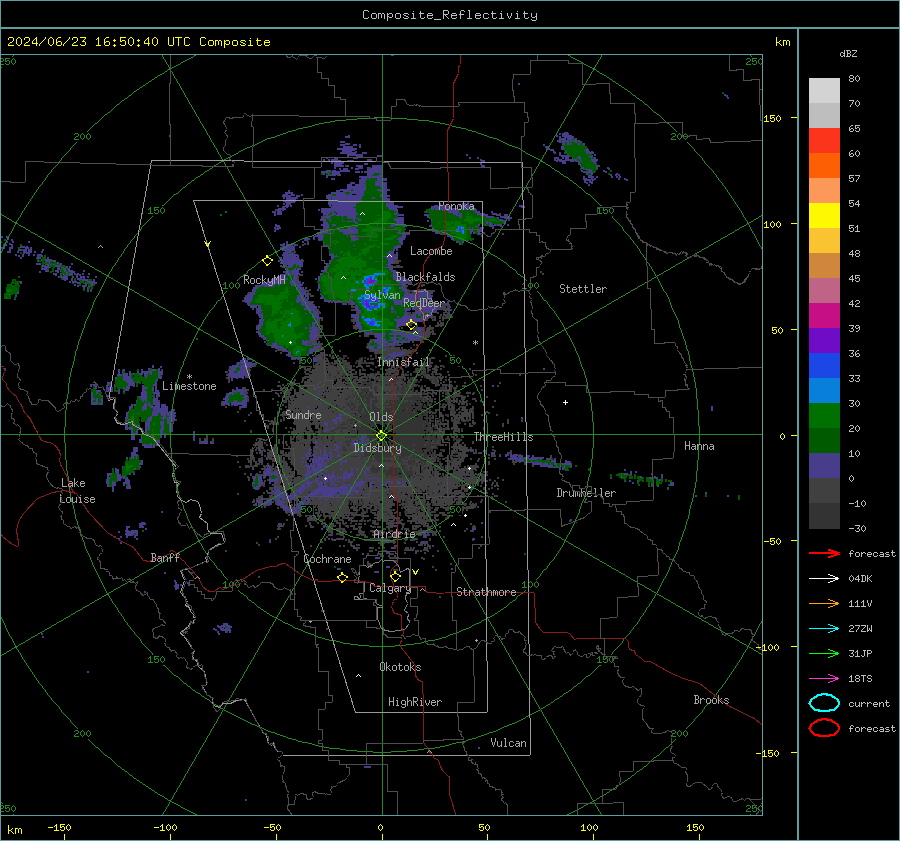Click the cyan 27ZW arrow icon
The height and width of the screenshot is (841, 900).
(824, 629)
